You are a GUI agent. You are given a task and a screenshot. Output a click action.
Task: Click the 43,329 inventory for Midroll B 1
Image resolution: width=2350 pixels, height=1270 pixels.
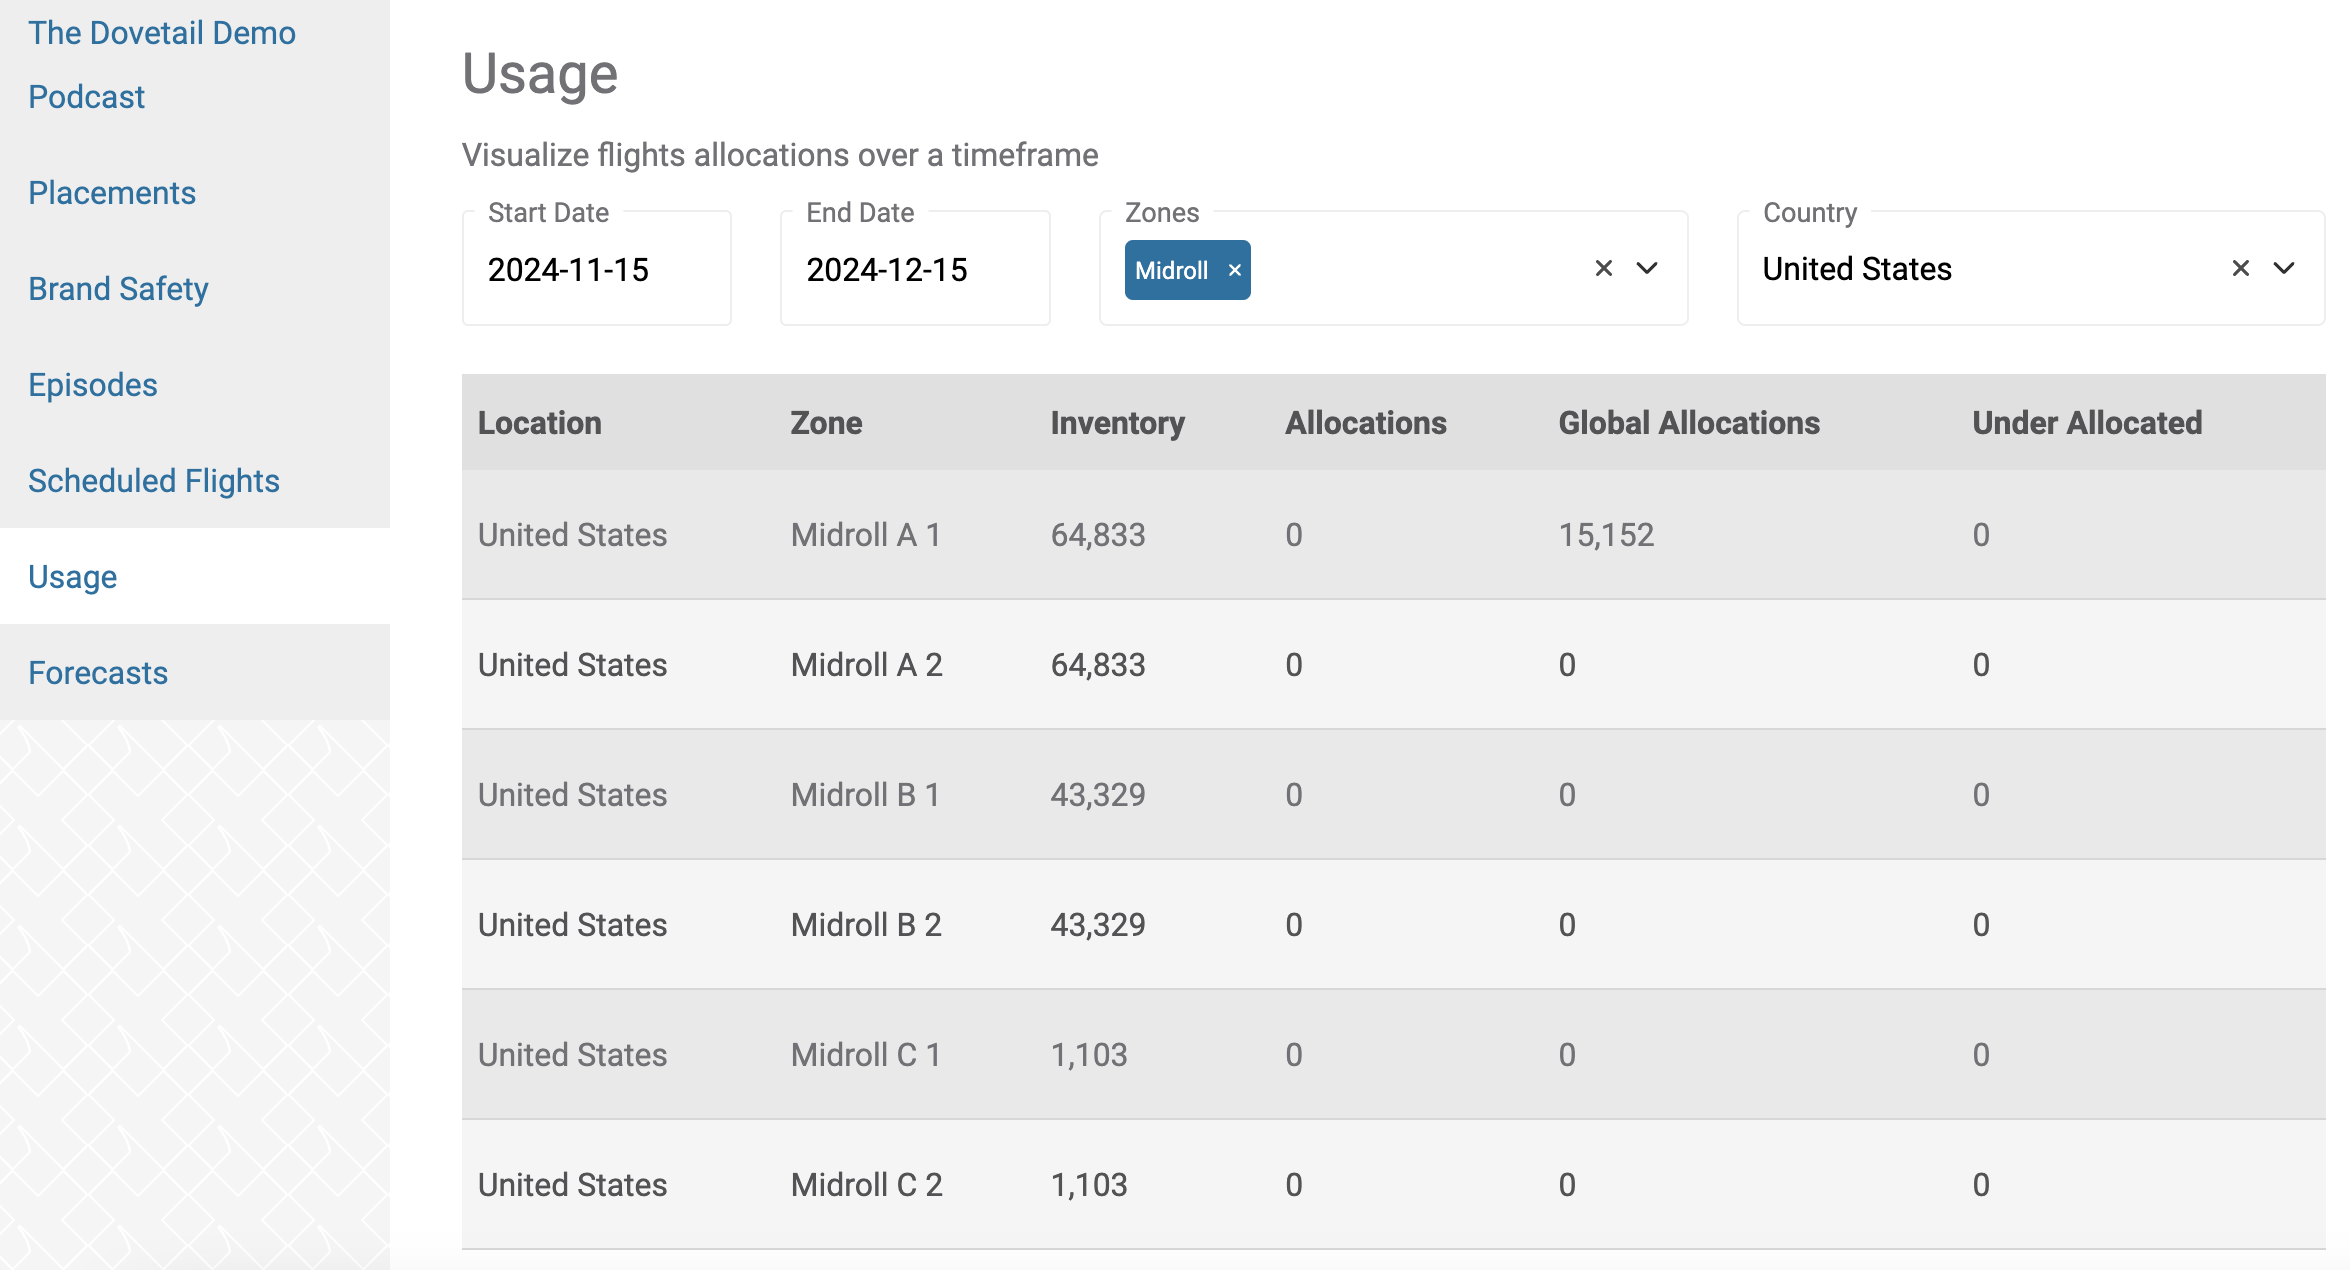(x=1098, y=795)
